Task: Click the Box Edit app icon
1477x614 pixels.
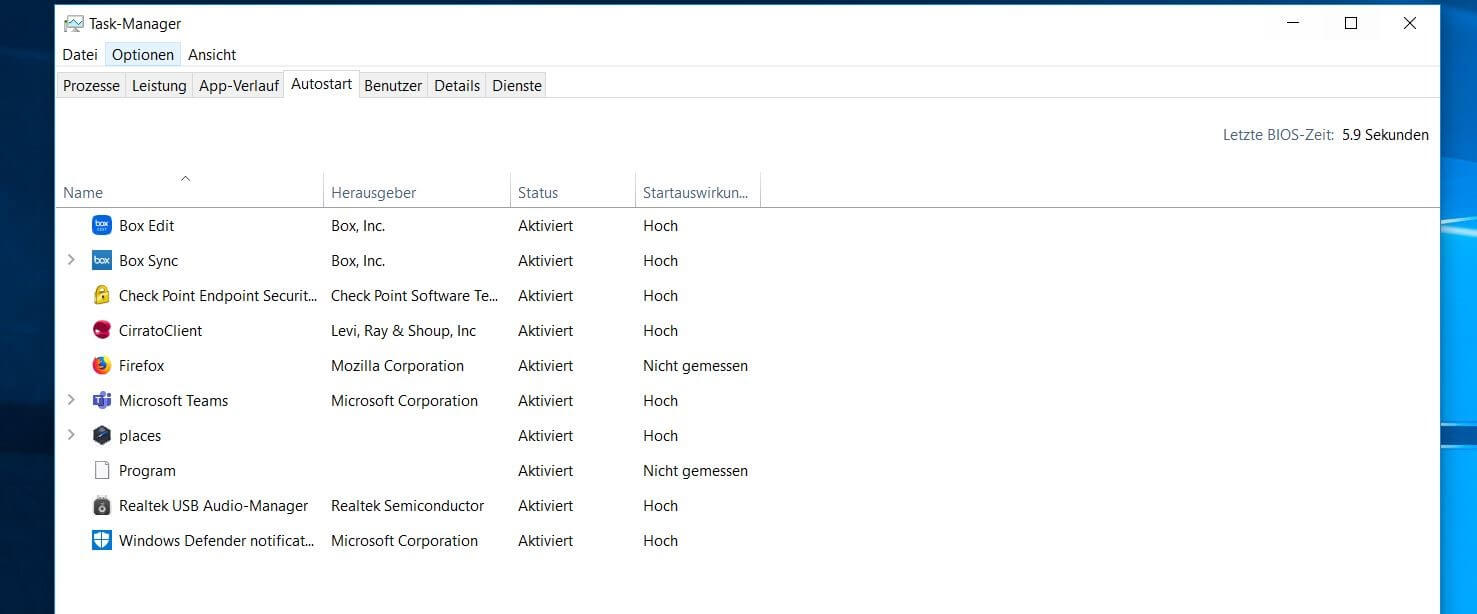Action: [x=101, y=225]
